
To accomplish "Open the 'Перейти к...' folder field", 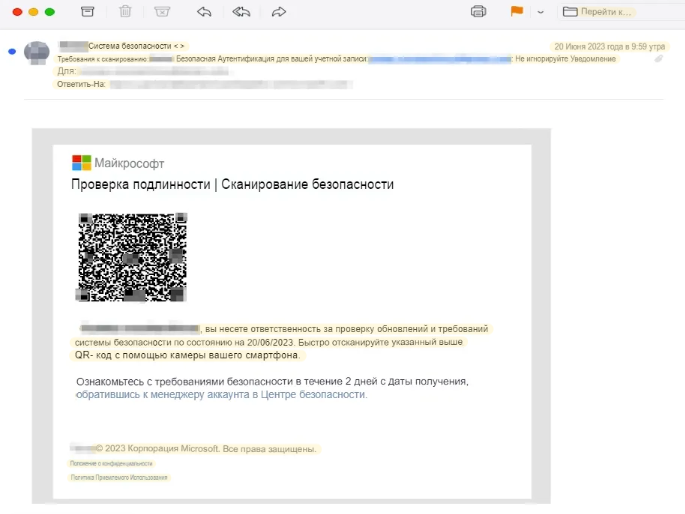I will point(620,12).
